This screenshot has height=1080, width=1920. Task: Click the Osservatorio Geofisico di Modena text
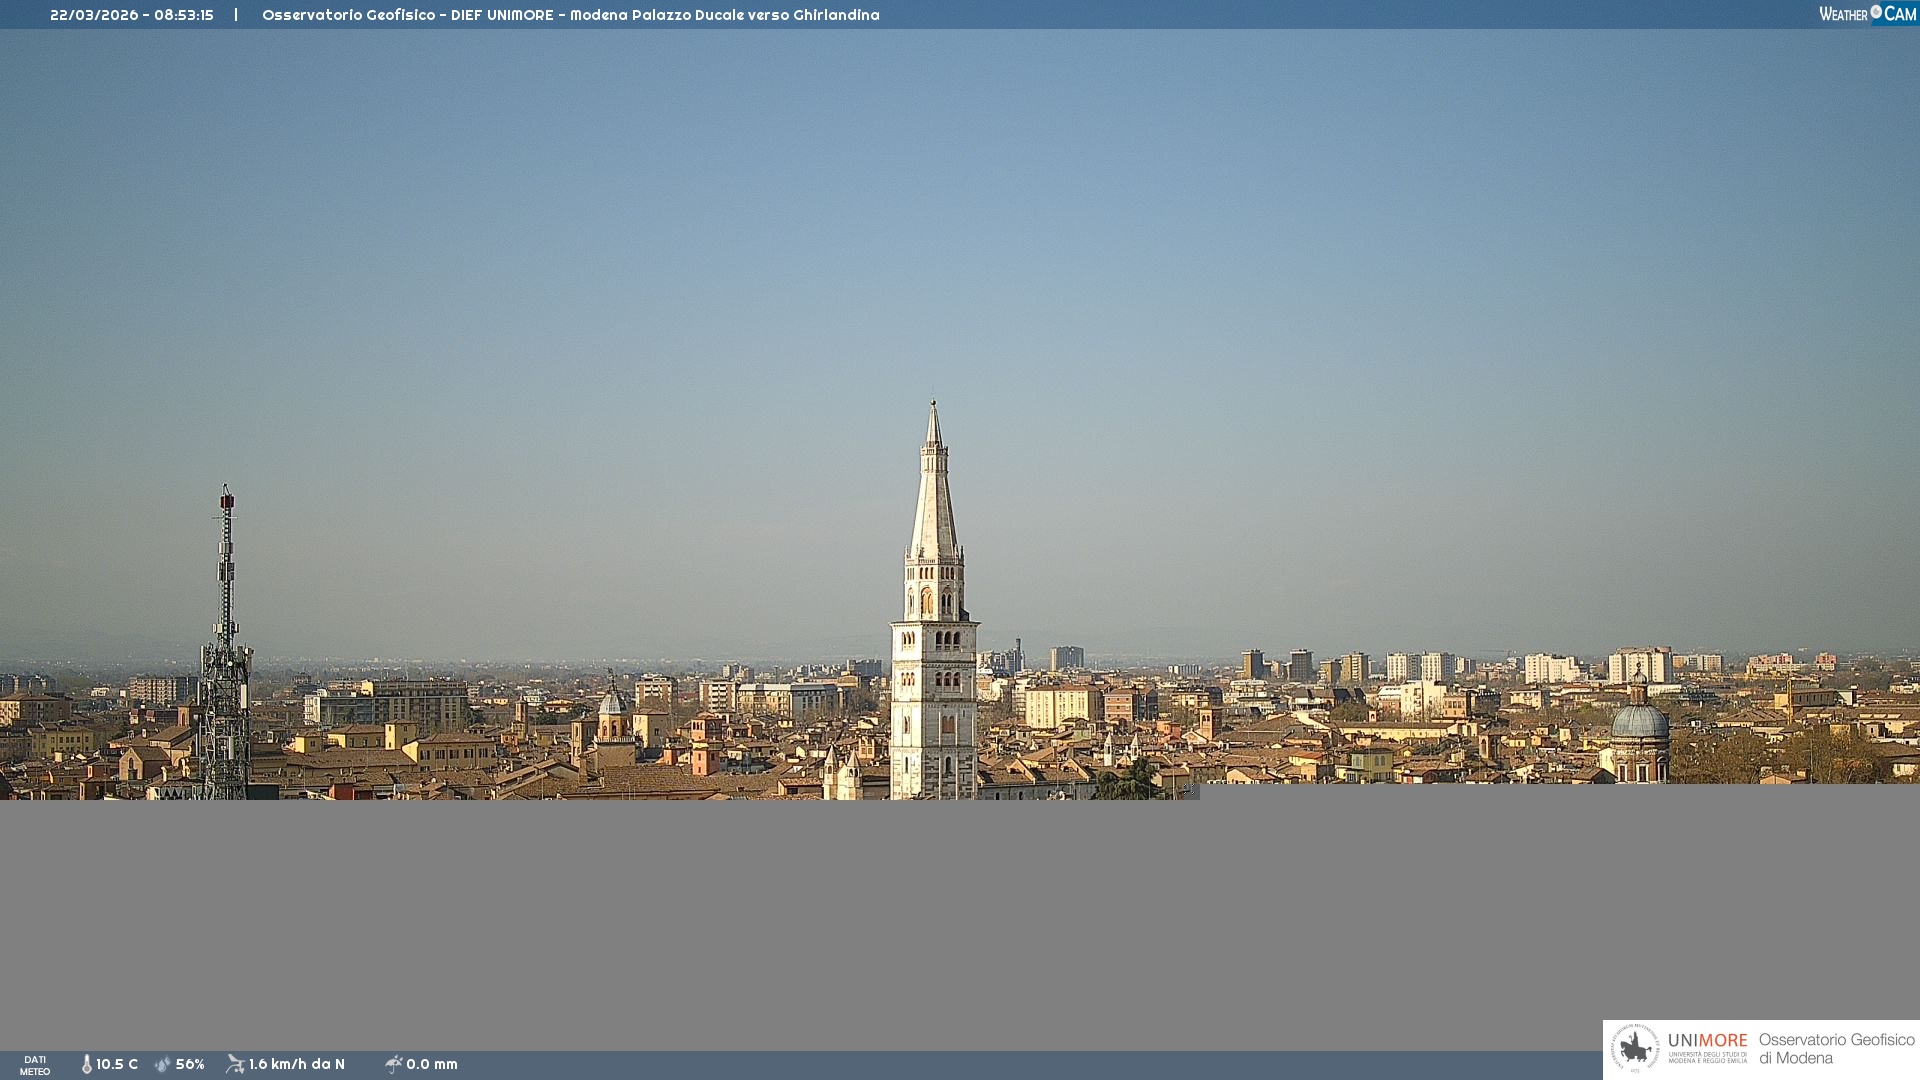tap(1836, 1049)
